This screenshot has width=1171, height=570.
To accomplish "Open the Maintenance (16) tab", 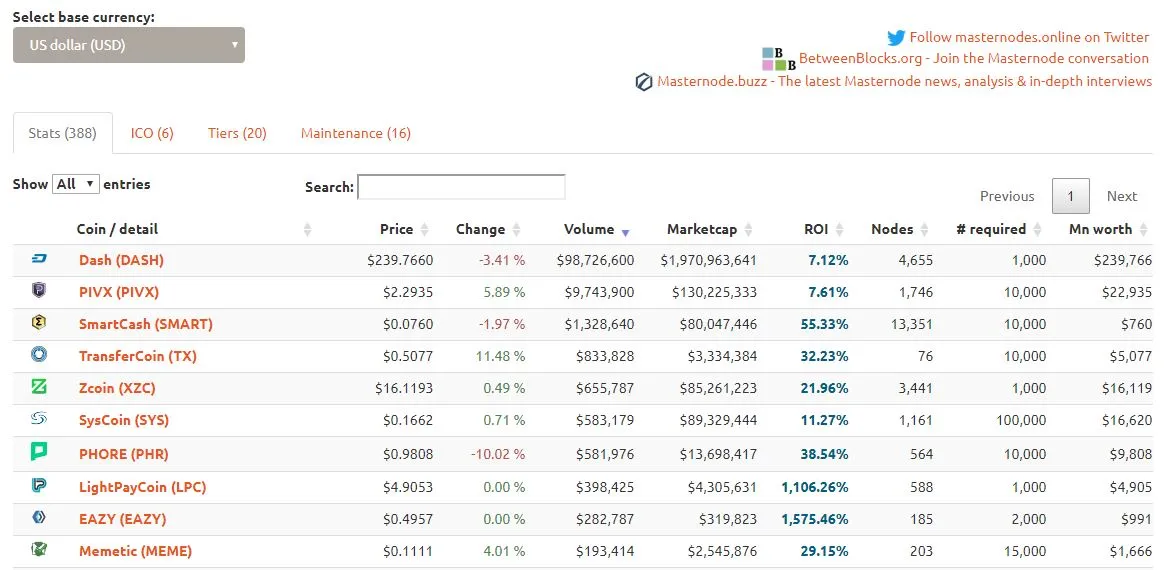I will pyautogui.click(x=355, y=133).
